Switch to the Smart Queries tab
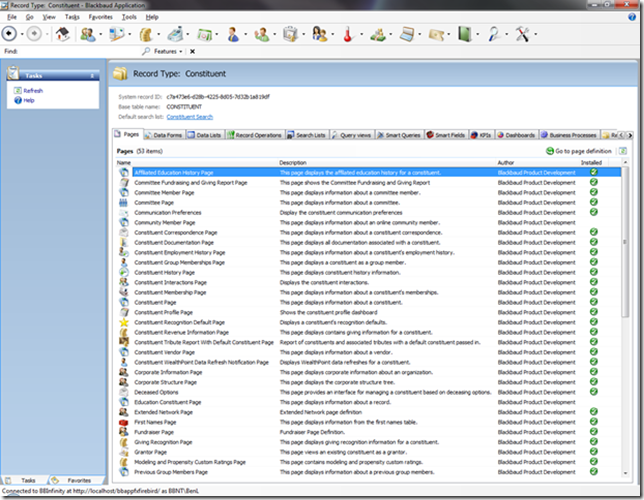Screen dimensions: 644x500 coord(402,133)
